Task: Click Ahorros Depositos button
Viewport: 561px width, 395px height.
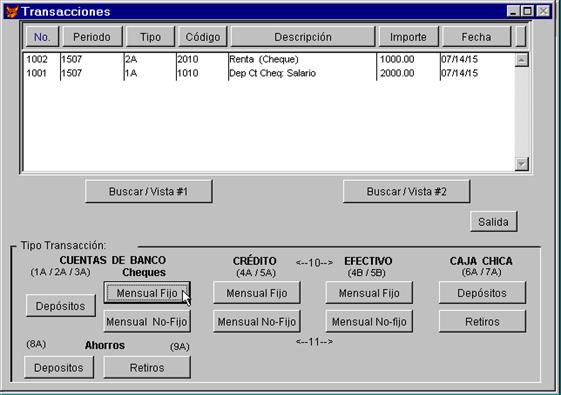Action: point(59,367)
